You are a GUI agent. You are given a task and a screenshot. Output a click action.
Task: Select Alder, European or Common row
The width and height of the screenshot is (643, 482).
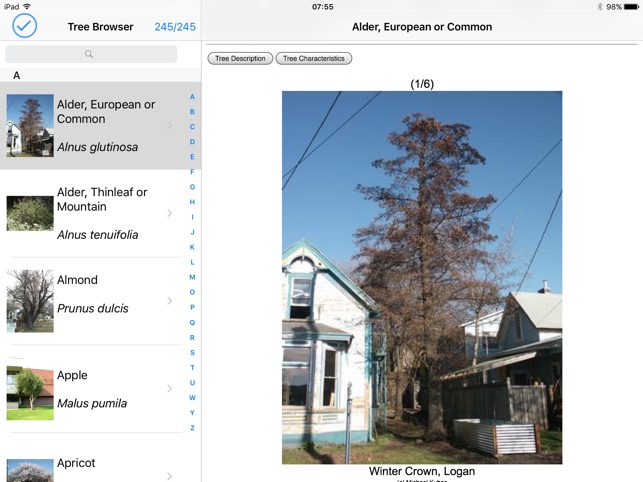100,126
